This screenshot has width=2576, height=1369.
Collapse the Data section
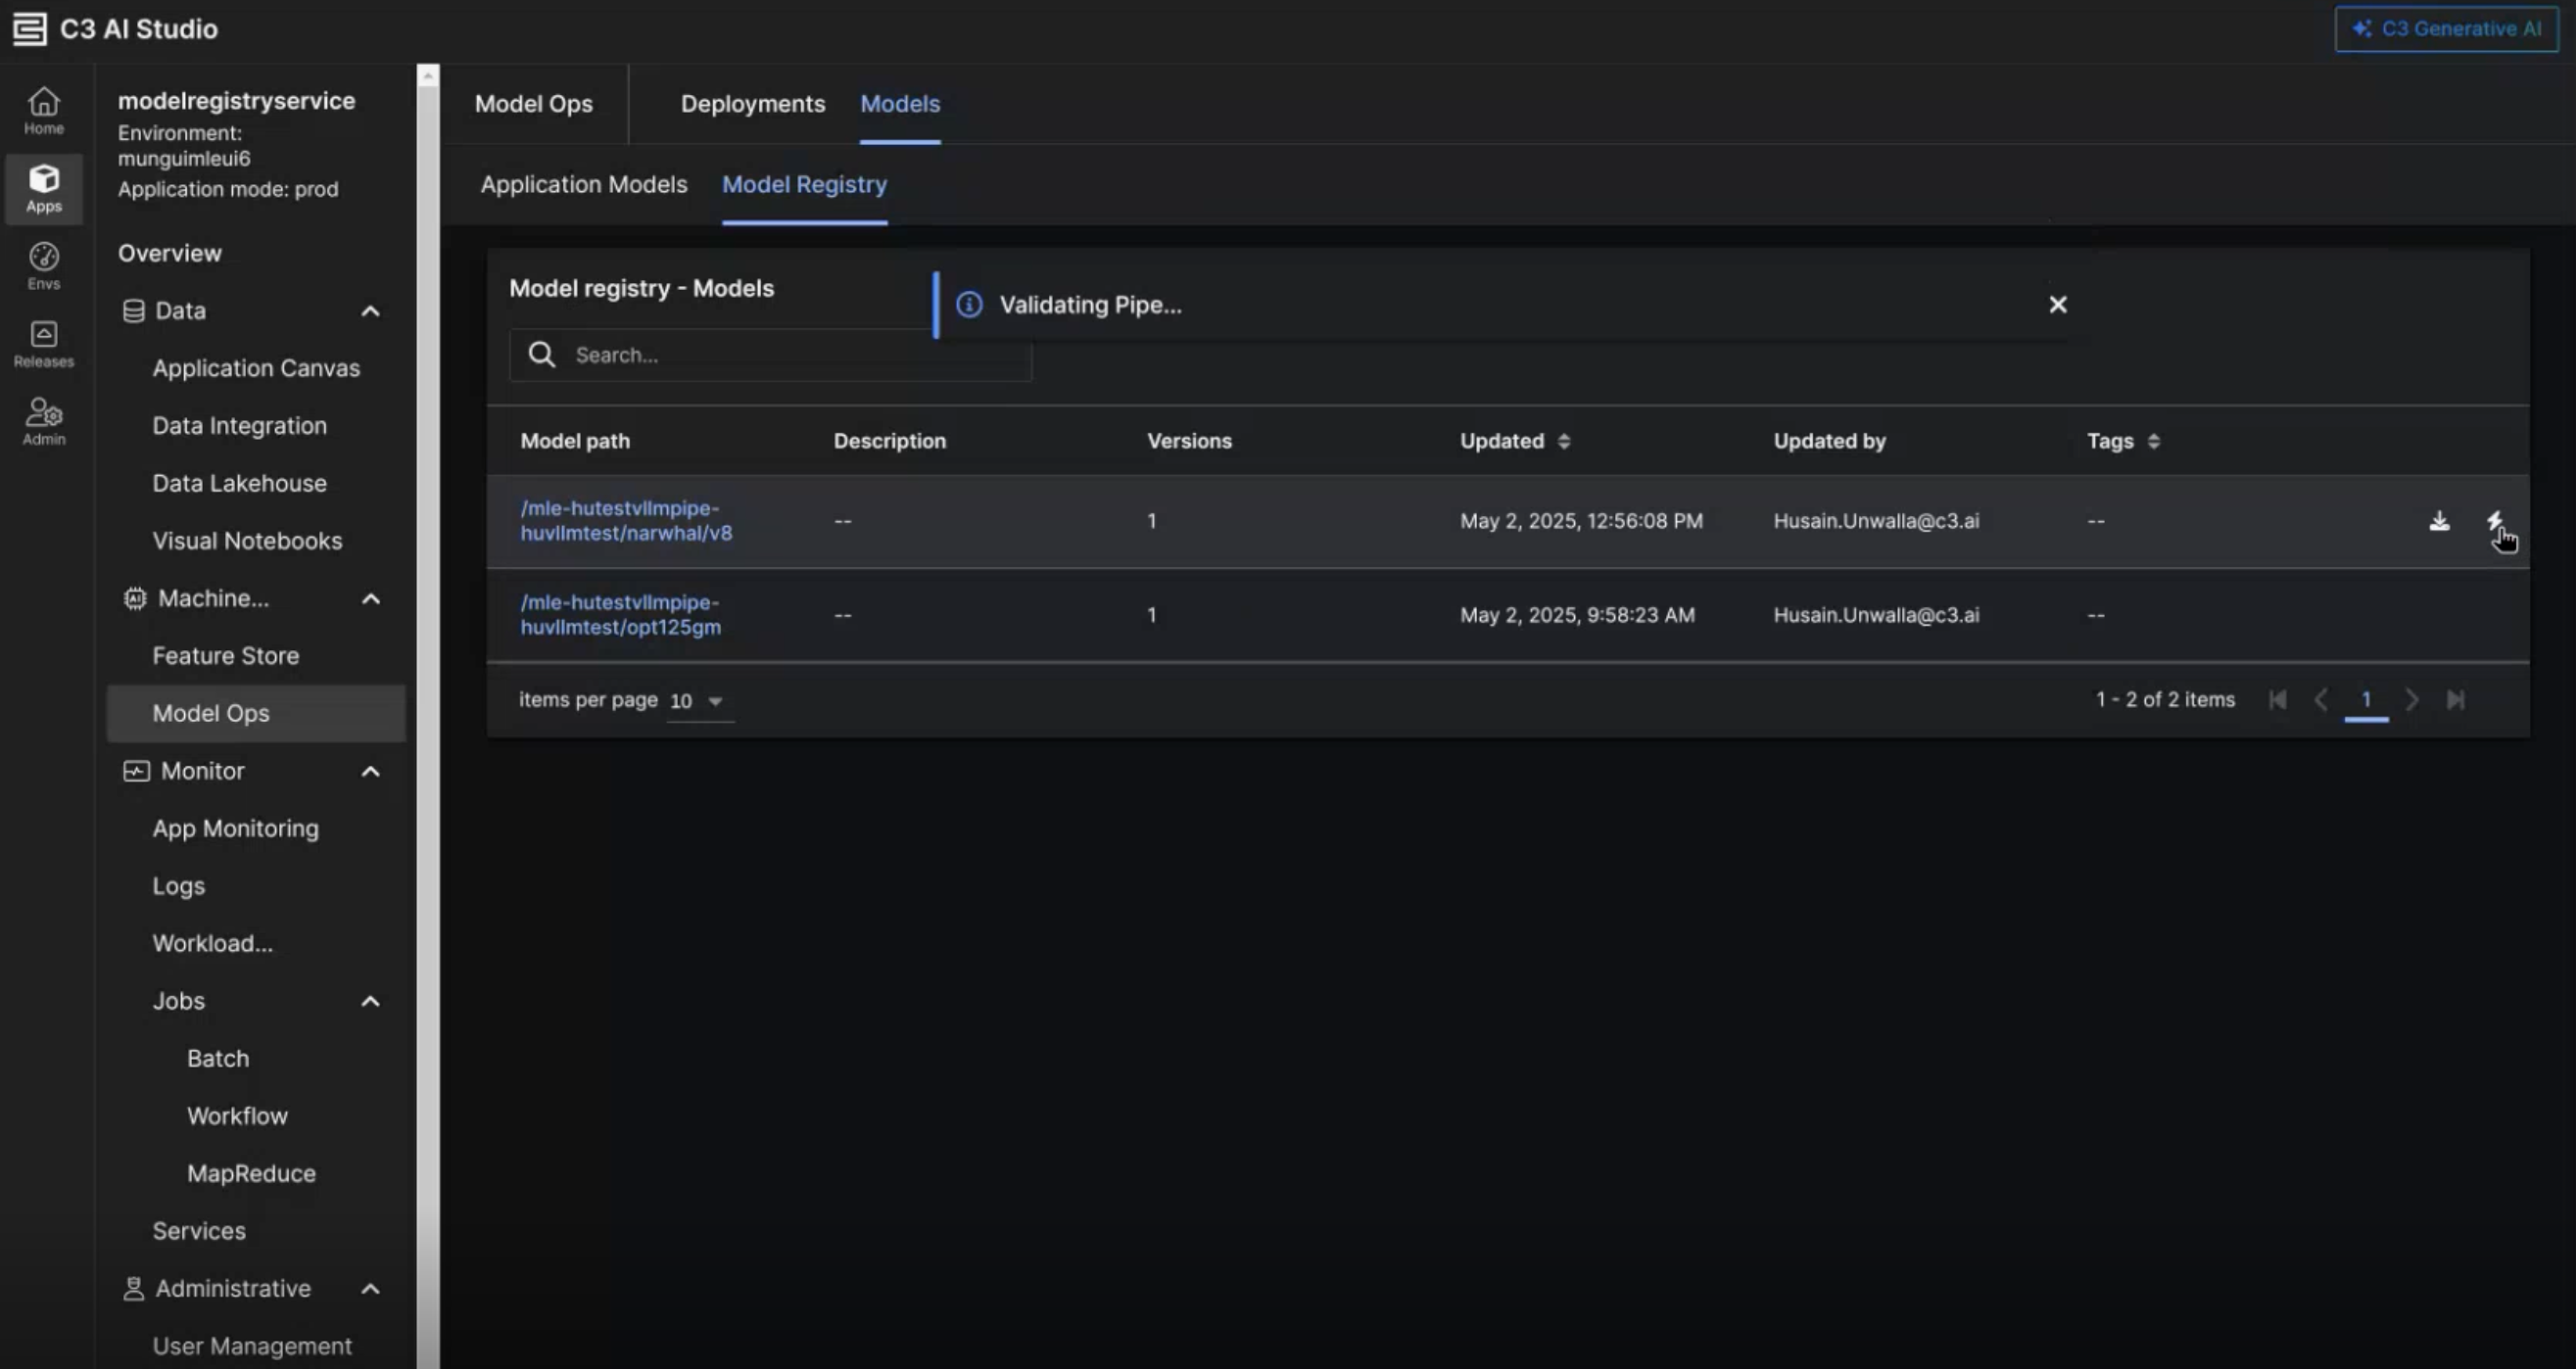tap(370, 311)
